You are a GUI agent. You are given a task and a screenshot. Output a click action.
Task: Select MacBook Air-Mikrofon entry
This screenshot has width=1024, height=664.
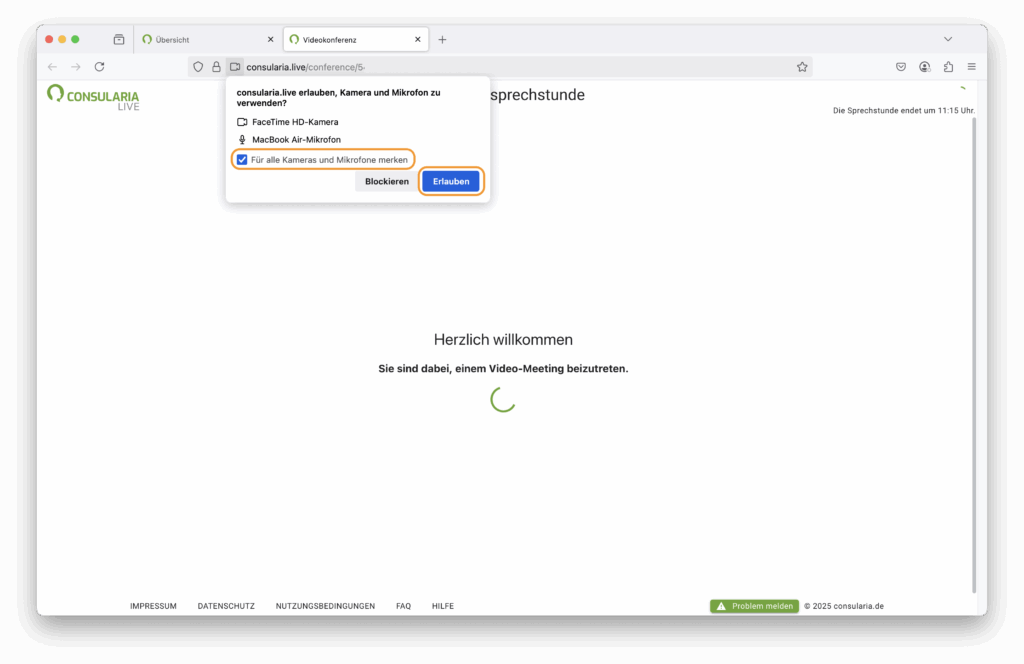(x=289, y=140)
